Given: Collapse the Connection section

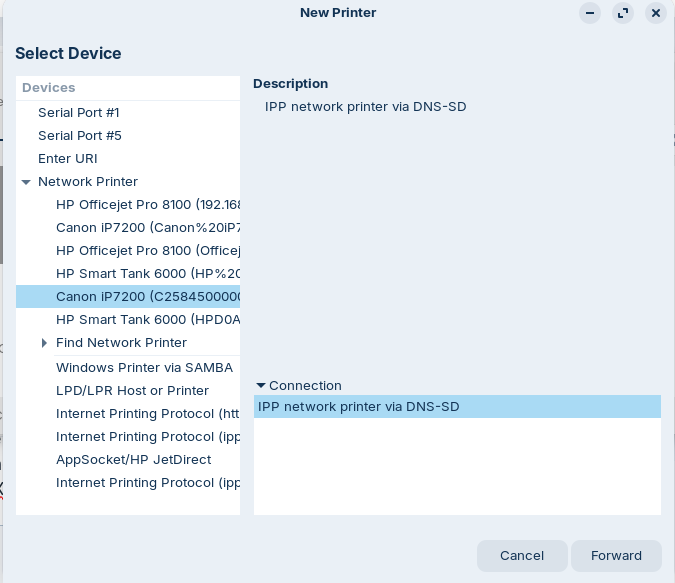Looking at the screenshot, I should point(261,386).
